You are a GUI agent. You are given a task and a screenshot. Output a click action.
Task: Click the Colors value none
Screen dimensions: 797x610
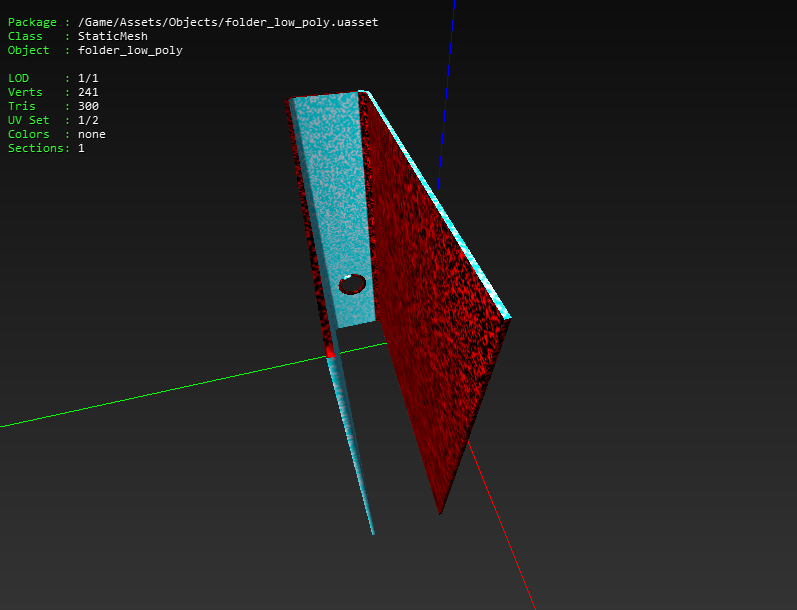[91, 134]
